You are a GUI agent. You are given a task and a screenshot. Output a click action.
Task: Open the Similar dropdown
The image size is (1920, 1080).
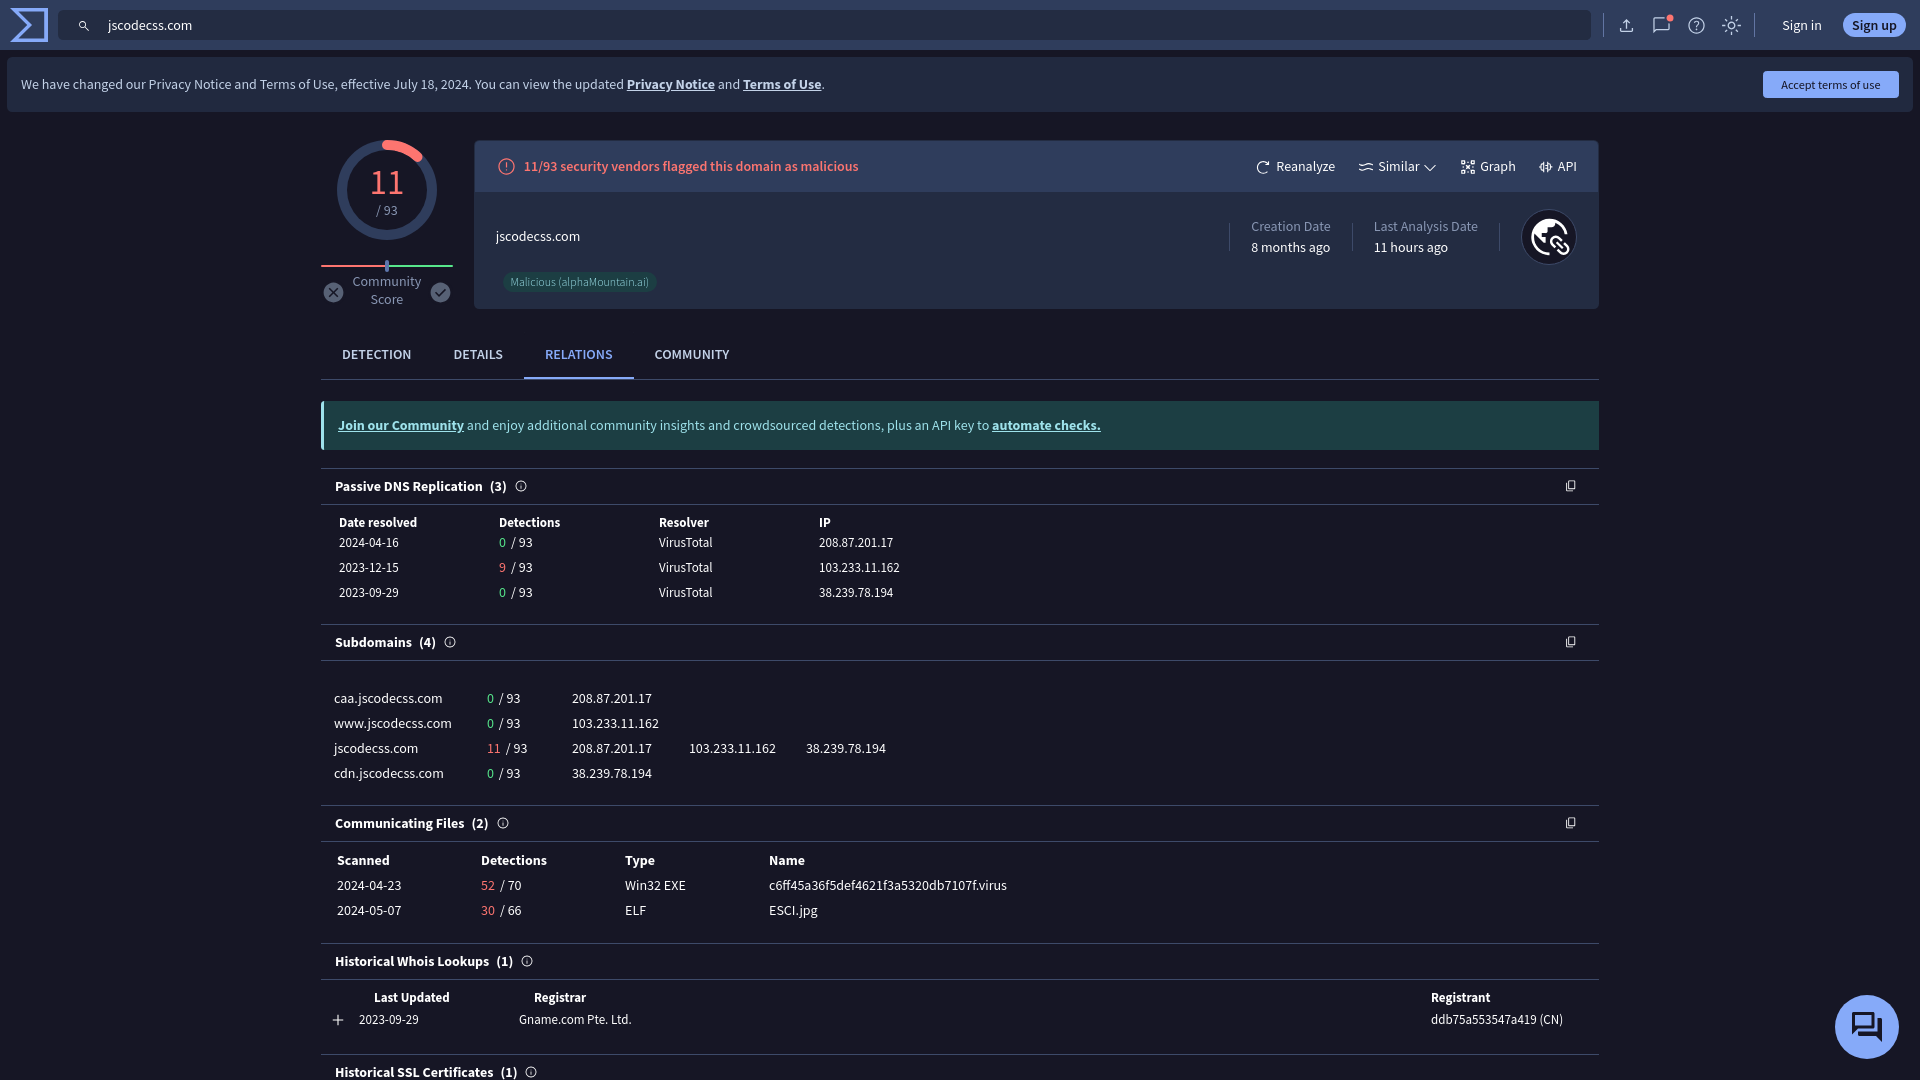point(1397,167)
